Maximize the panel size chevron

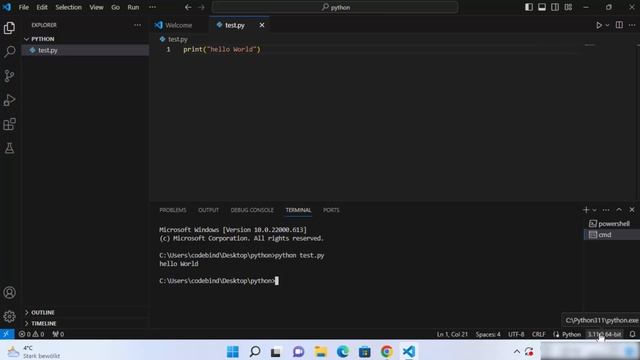(x=619, y=210)
